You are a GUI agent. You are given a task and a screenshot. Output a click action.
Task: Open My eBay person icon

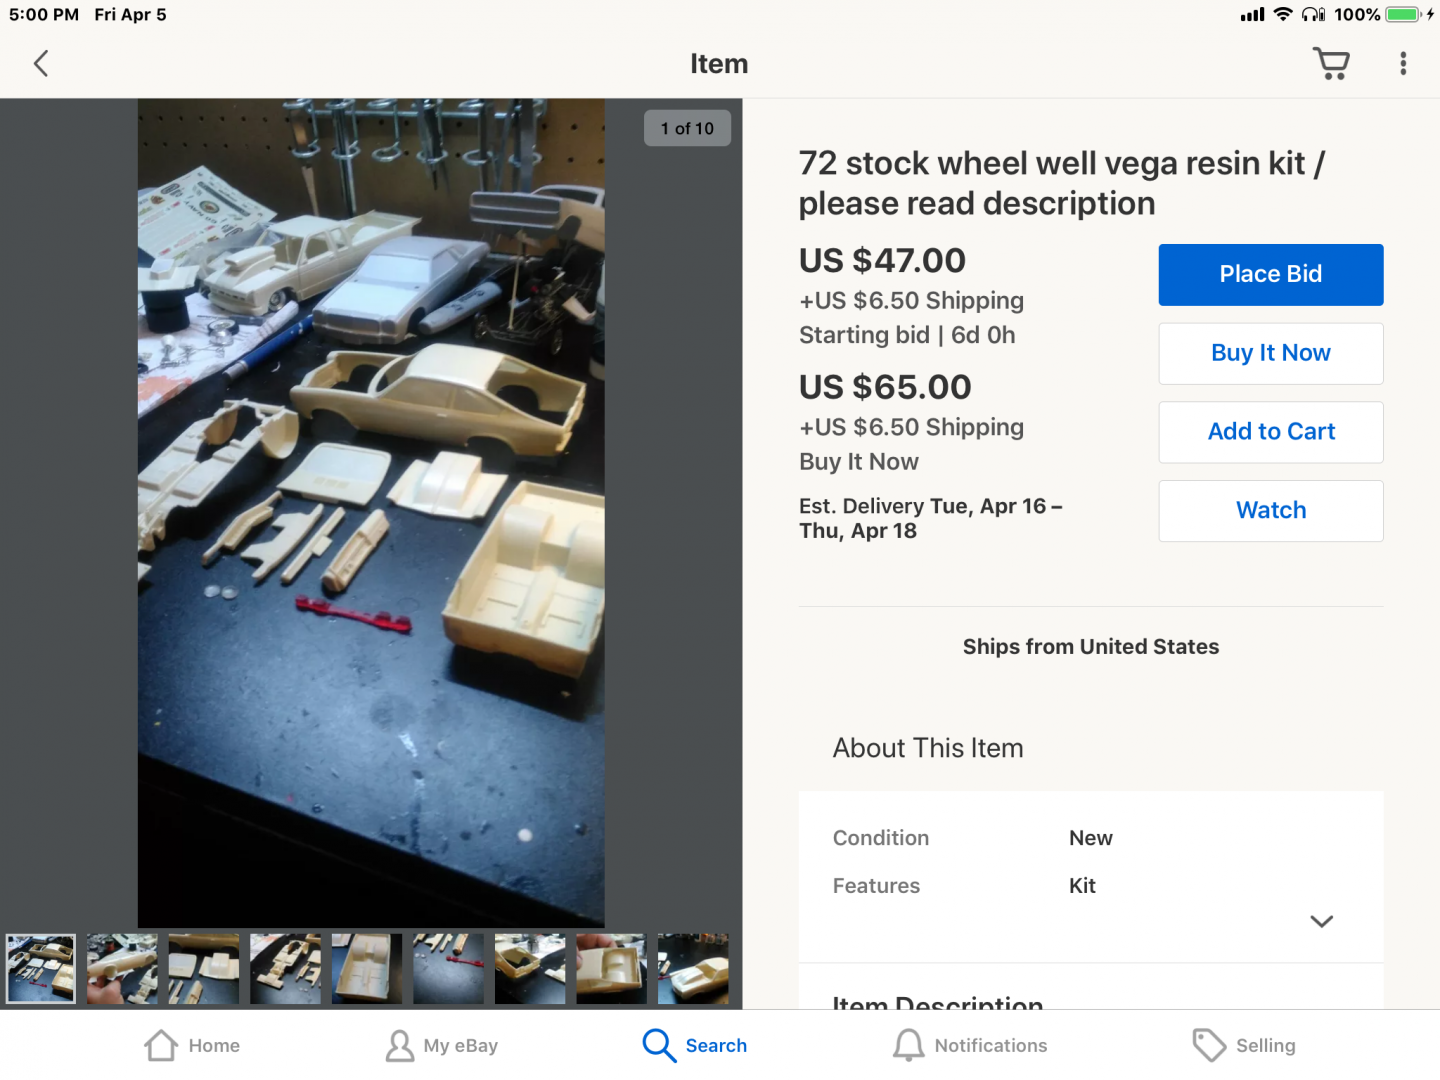[400, 1045]
